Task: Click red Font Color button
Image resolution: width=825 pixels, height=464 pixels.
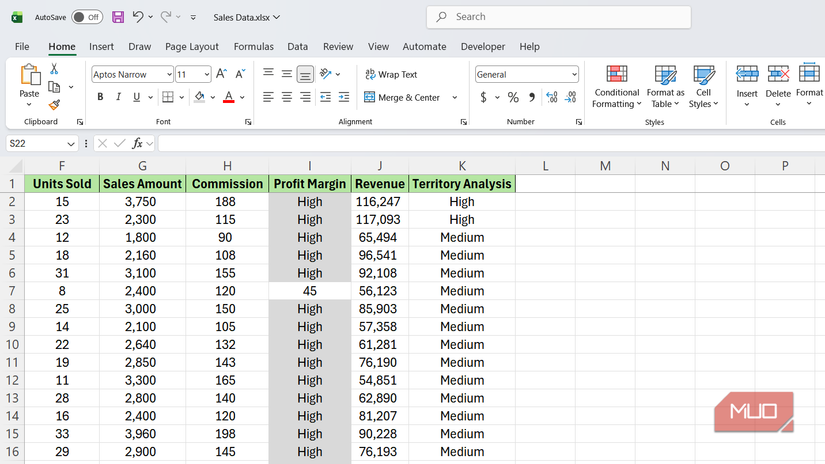Action: point(229,97)
